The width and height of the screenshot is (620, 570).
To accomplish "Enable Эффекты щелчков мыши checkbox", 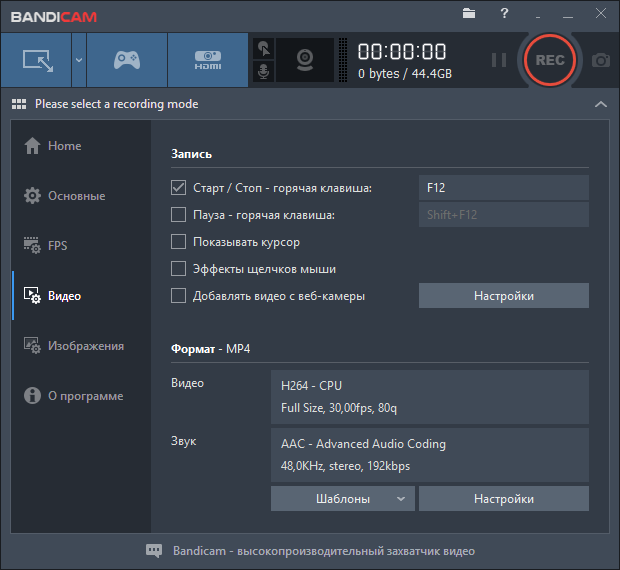I will [179, 269].
